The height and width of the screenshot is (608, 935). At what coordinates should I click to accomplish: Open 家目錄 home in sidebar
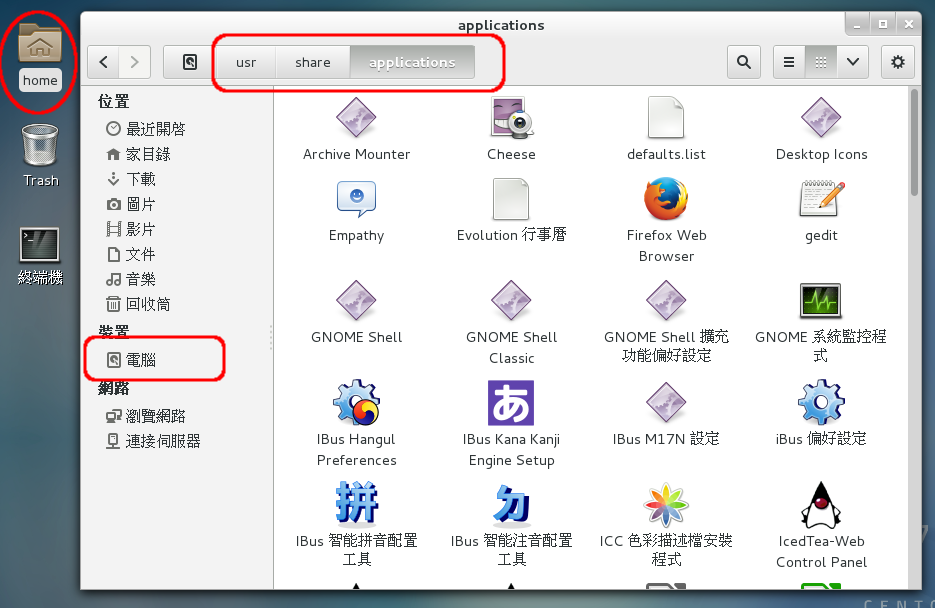[x=138, y=154]
